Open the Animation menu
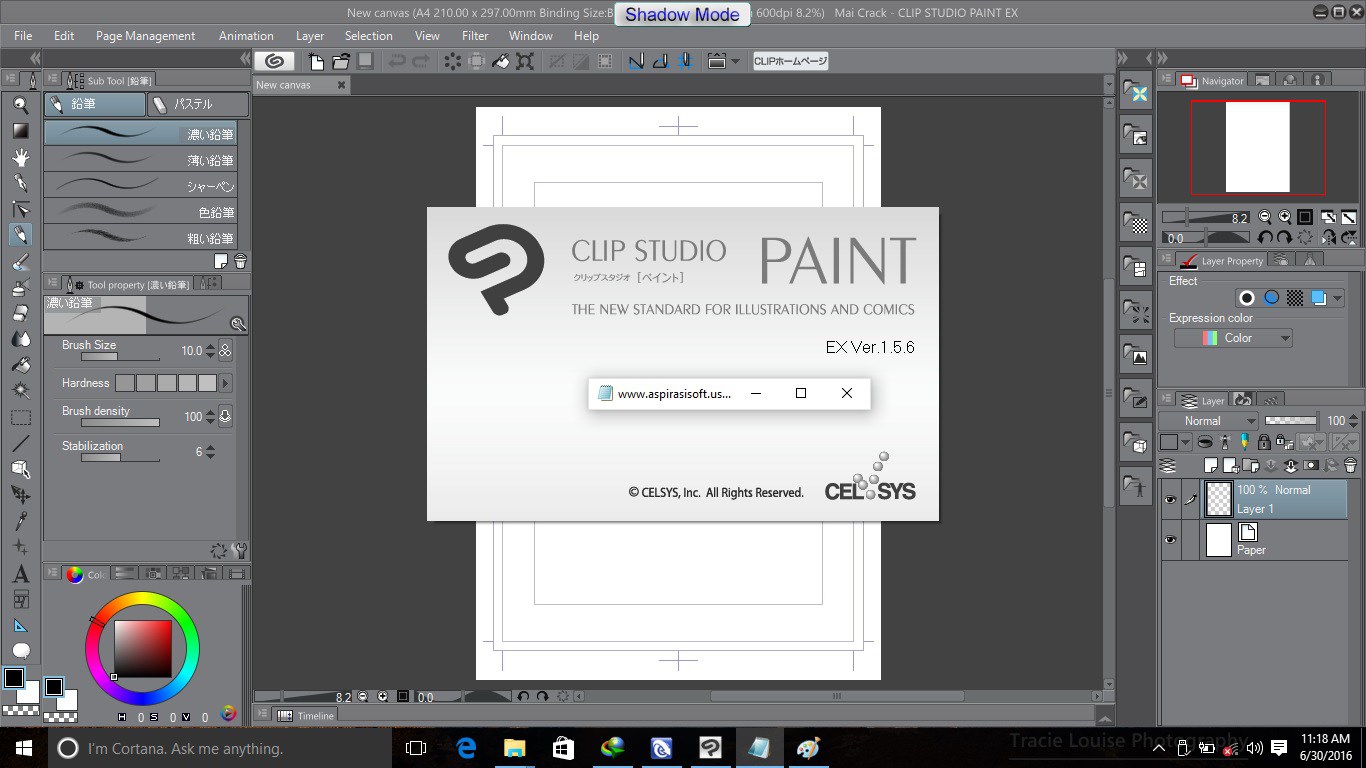 (x=246, y=35)
